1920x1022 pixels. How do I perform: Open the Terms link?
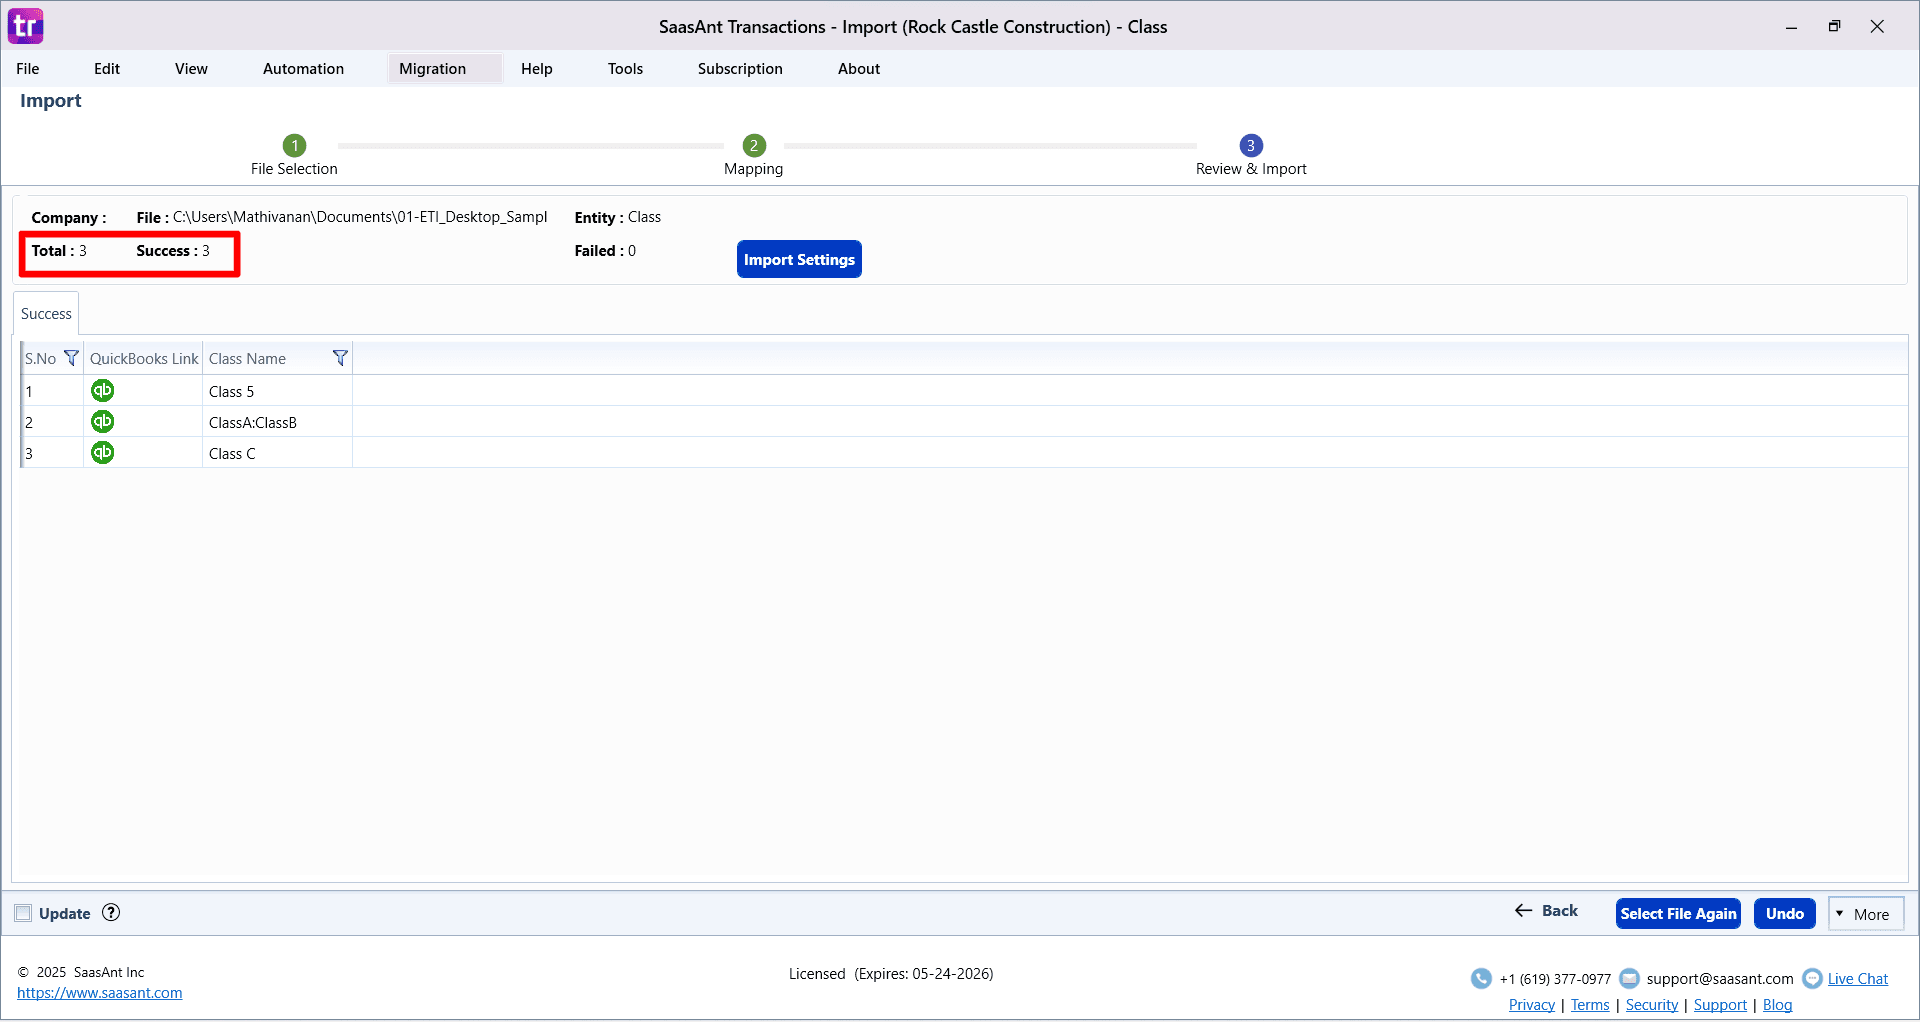pyautogui.click(x=1590, y=1005)
